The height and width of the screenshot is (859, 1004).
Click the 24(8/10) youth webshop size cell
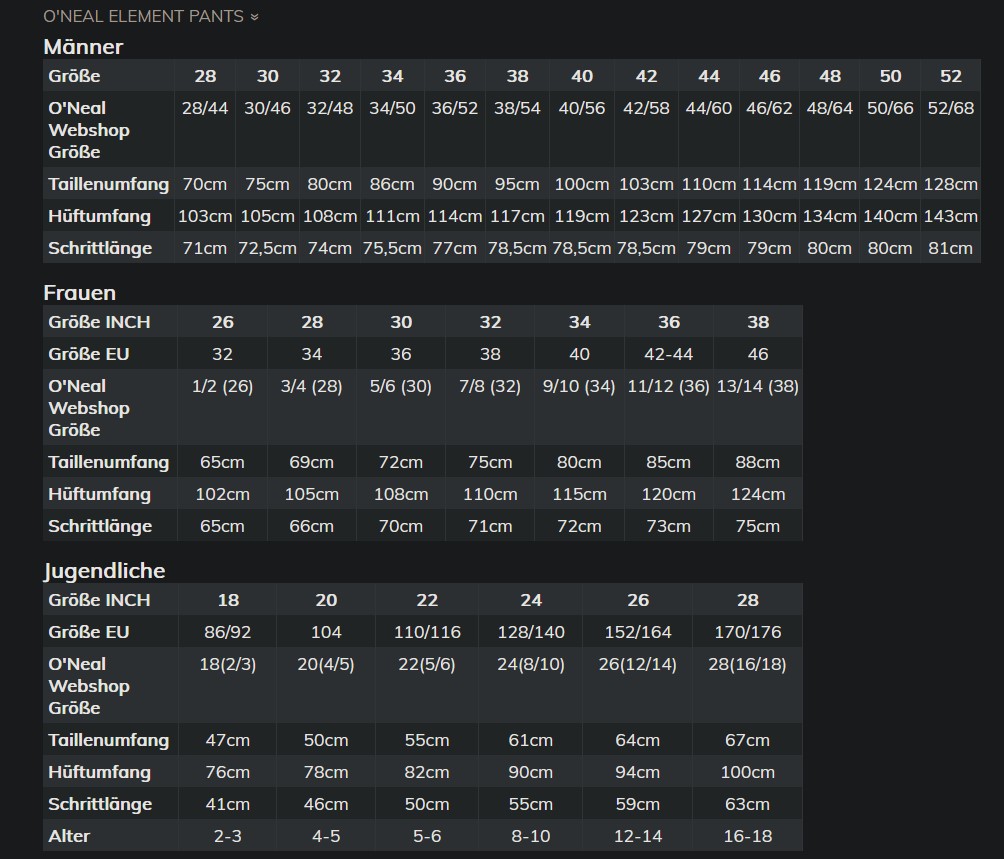530,664
